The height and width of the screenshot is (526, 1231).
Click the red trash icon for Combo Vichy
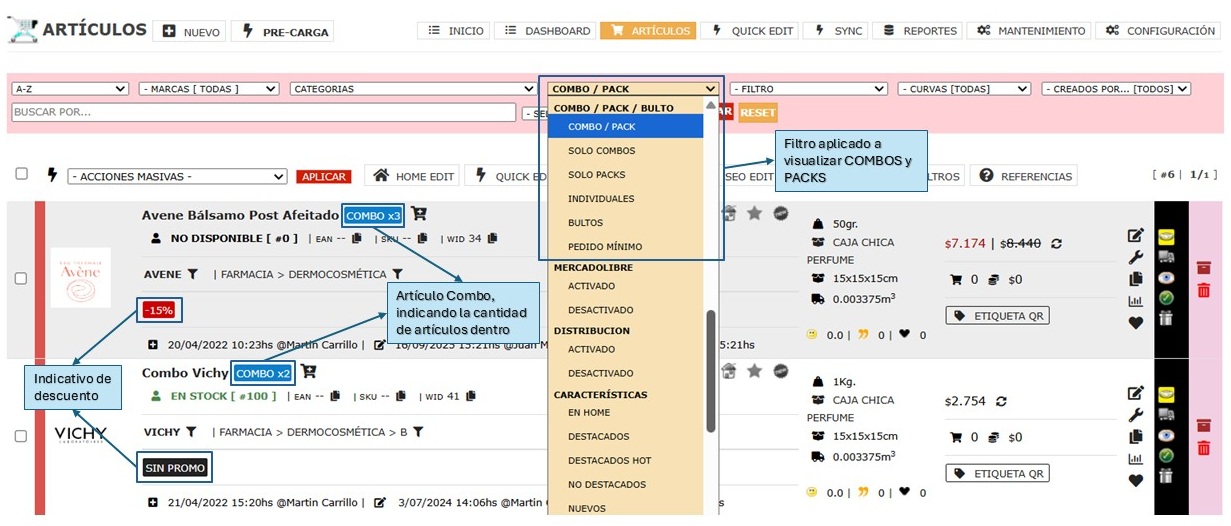(1204, 448)
